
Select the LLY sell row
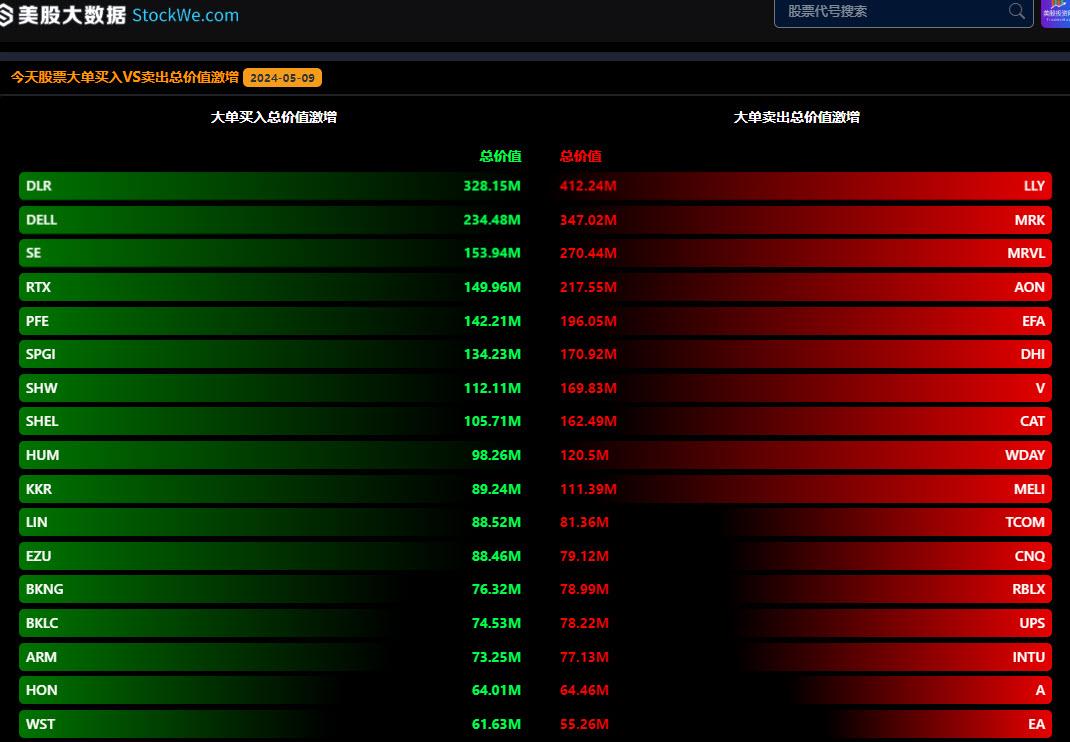click(x=803, y=186)
